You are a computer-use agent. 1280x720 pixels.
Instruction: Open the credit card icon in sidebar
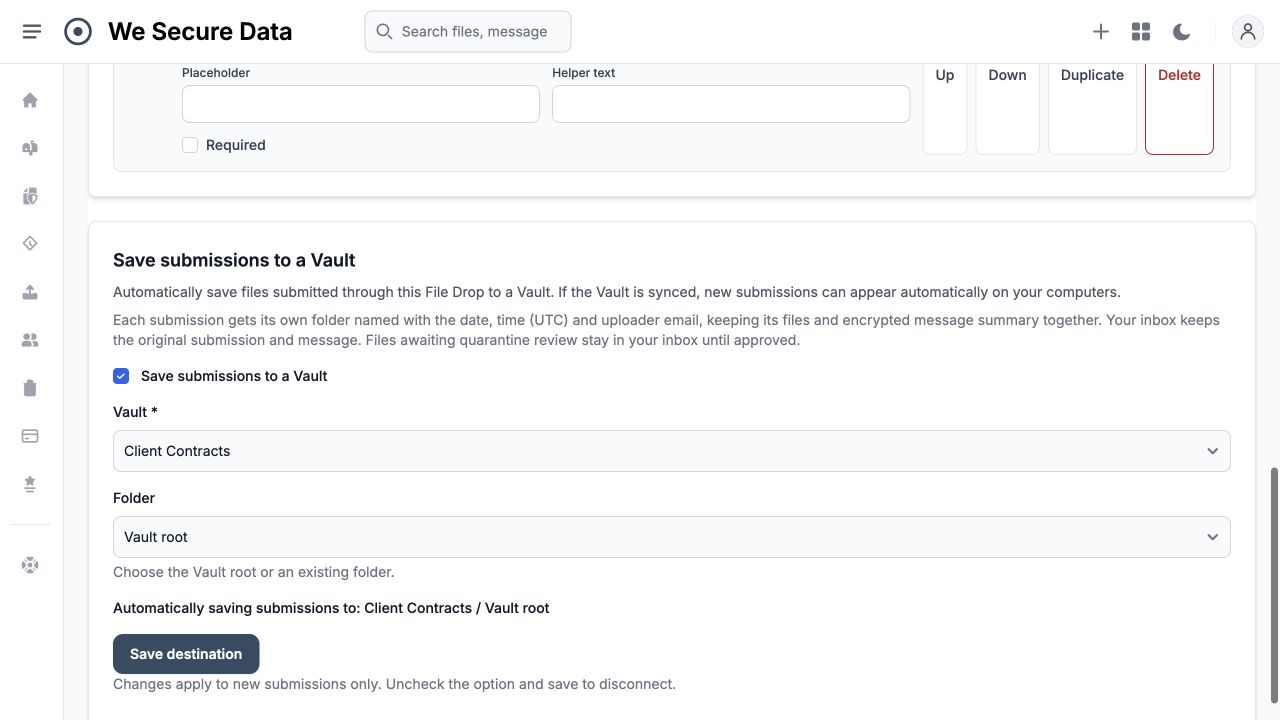pos(30,436)
